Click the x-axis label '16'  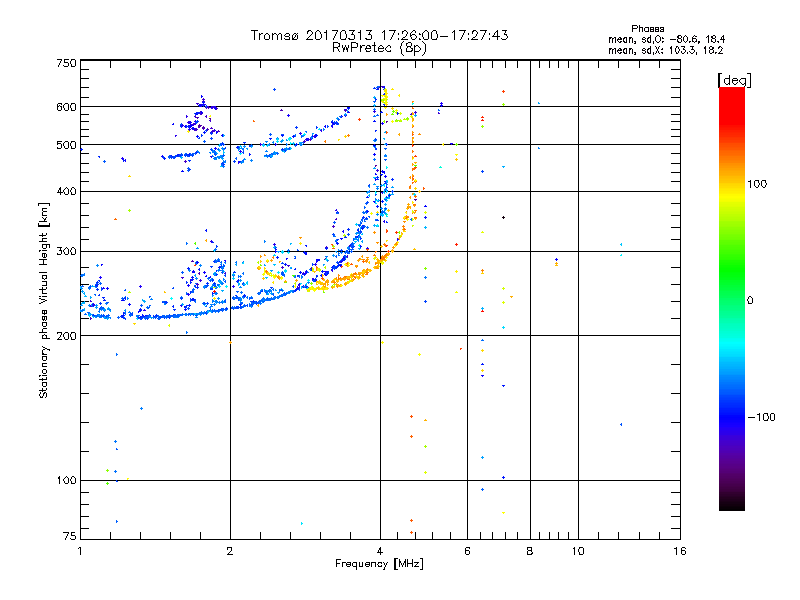click(x=680, y=551)
